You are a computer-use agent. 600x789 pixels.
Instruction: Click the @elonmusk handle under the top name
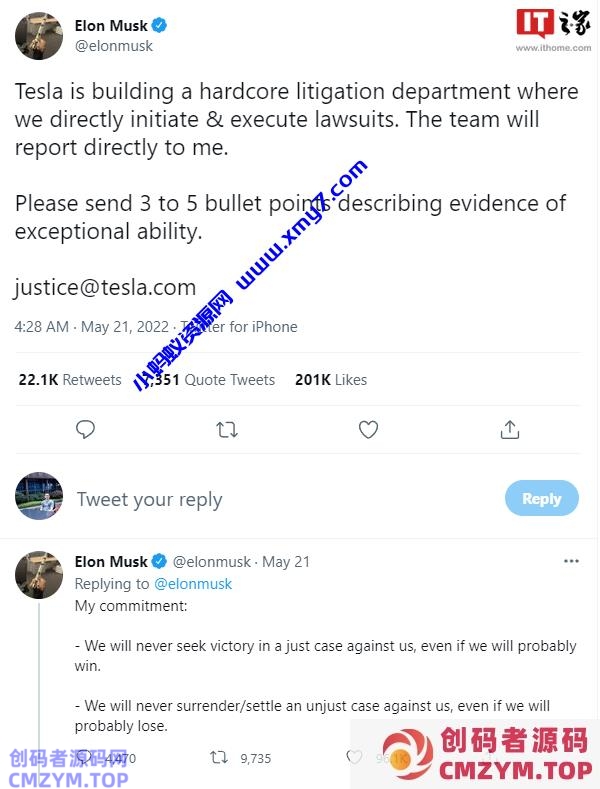pos(114,46)
